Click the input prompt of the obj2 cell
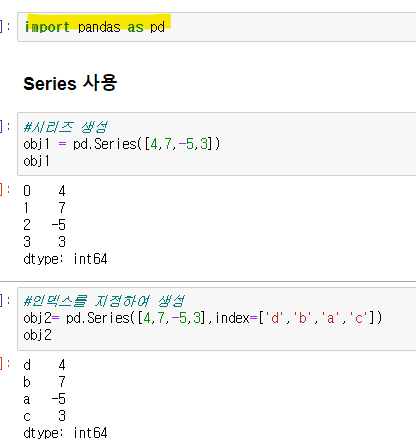Image resolution: width=416 pixels, height=448 pixels. click(x=5, y=300)
